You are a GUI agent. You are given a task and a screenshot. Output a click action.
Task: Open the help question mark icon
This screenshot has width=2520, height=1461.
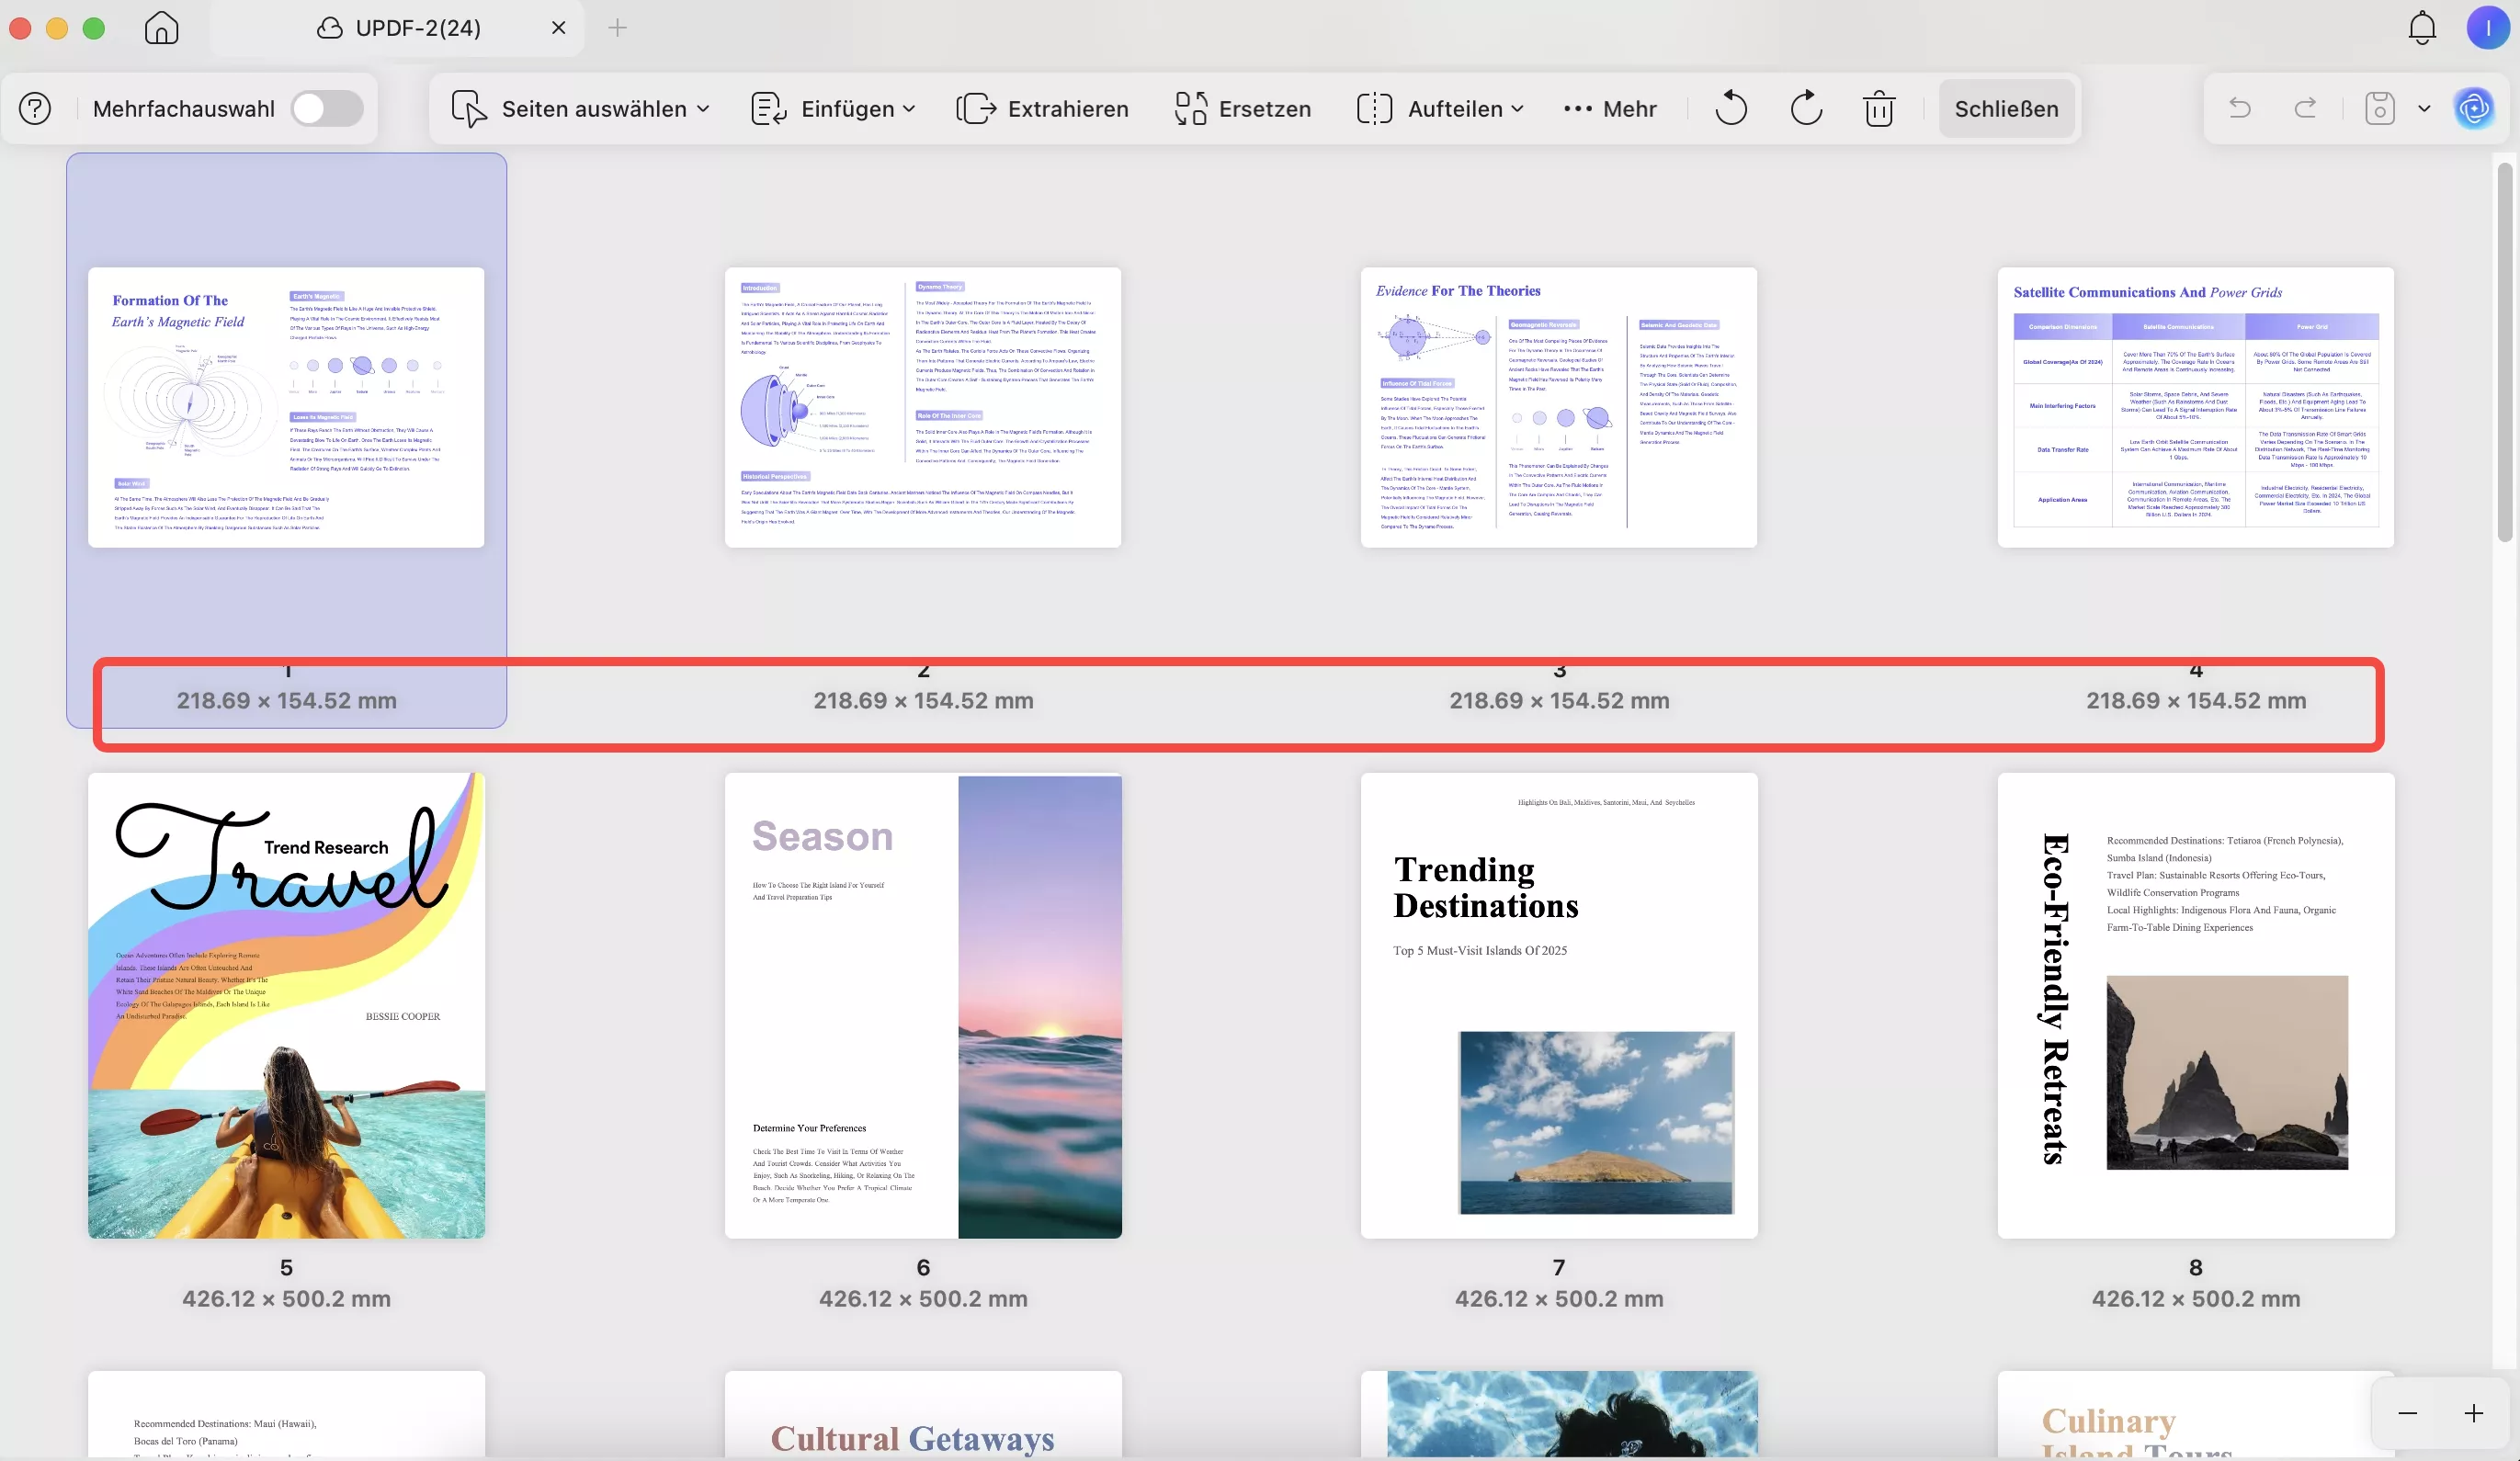tap(34, 108)
